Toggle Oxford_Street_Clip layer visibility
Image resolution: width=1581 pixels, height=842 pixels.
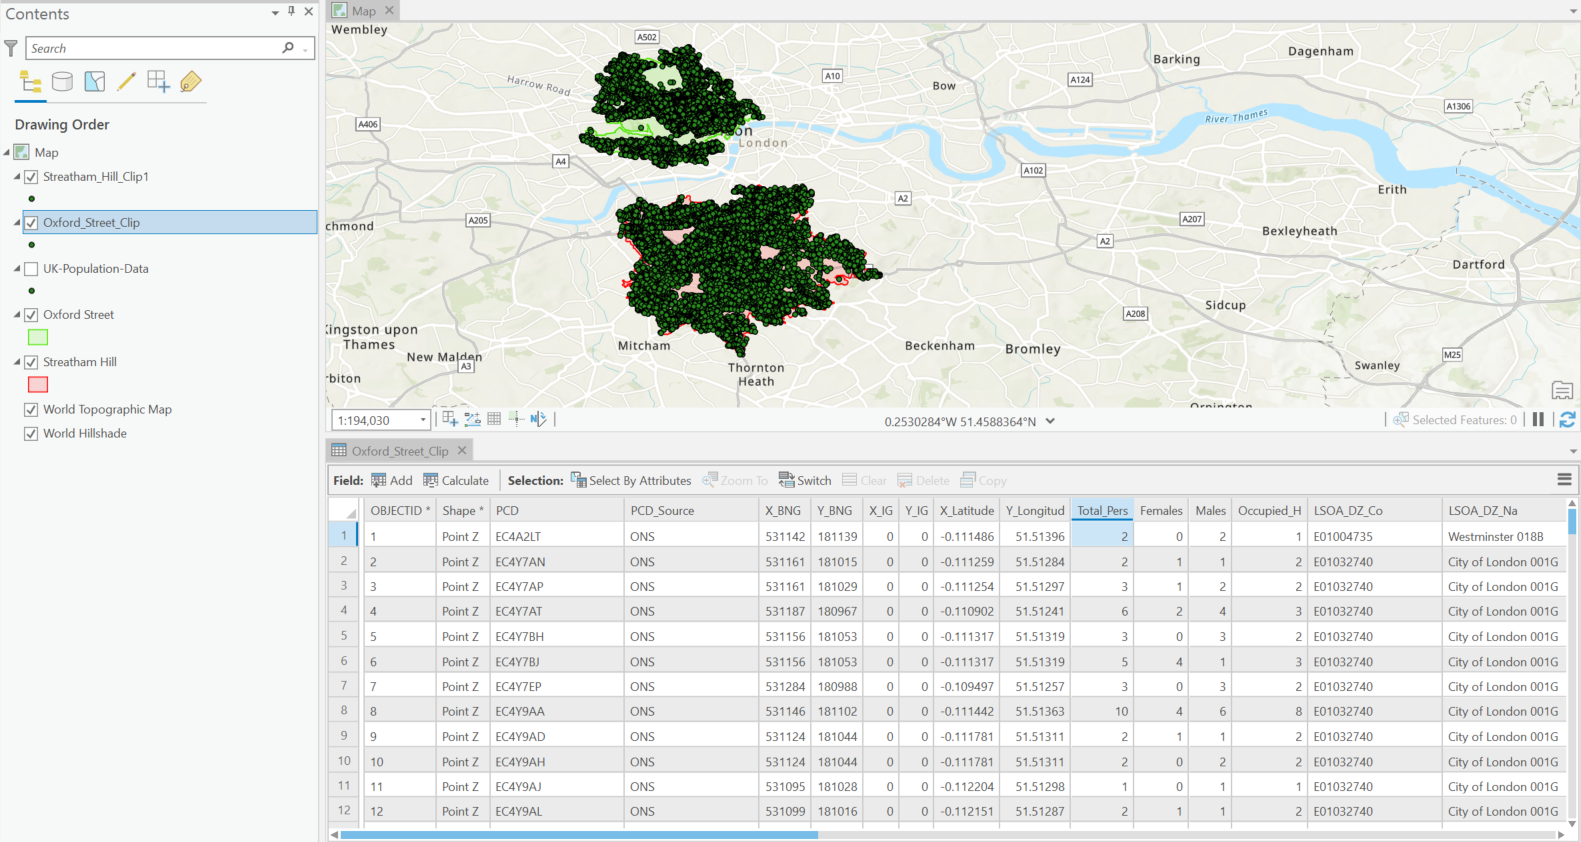pyautogui.click(x=31, y=223)
